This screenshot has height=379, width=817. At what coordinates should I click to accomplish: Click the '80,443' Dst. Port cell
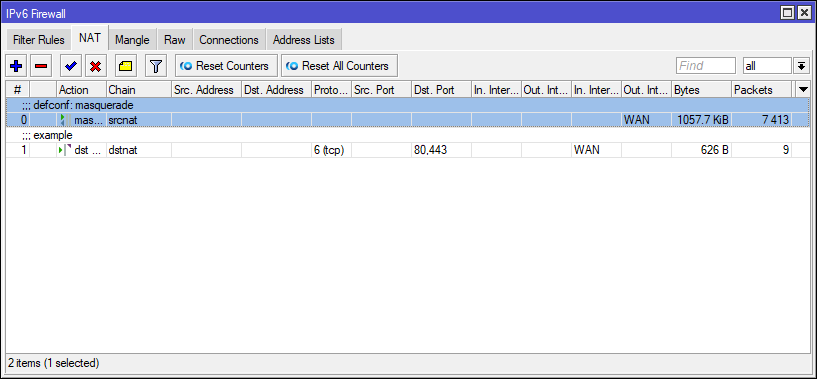(441, 151)
